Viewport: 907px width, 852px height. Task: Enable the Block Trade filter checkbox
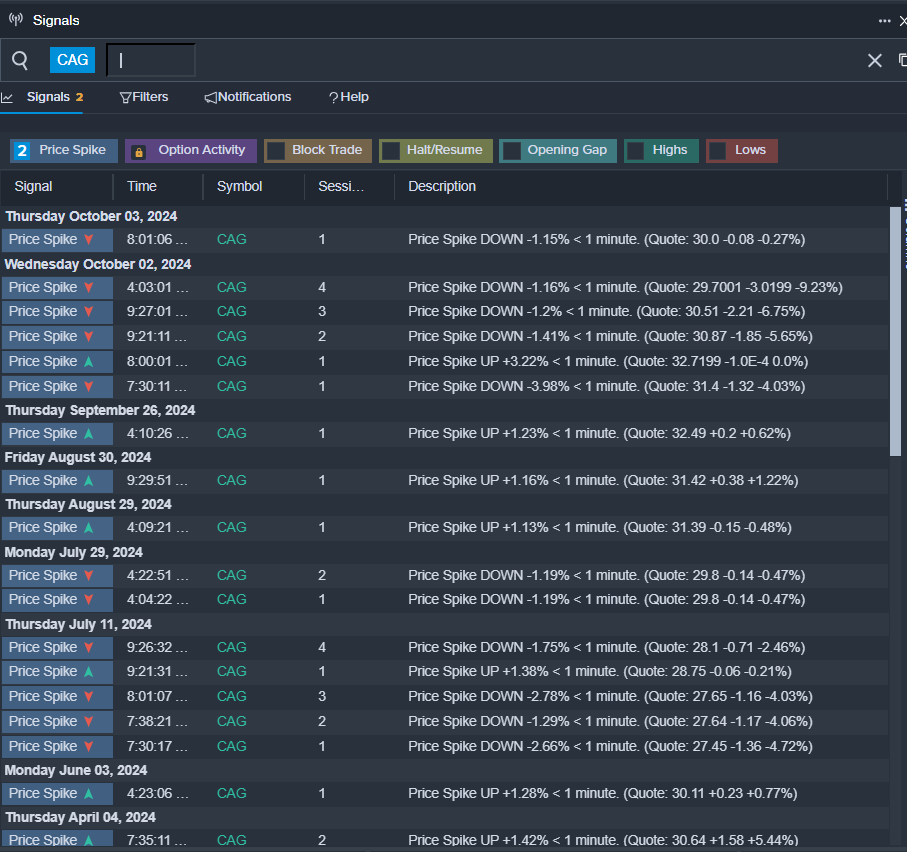tap(276, 151)
